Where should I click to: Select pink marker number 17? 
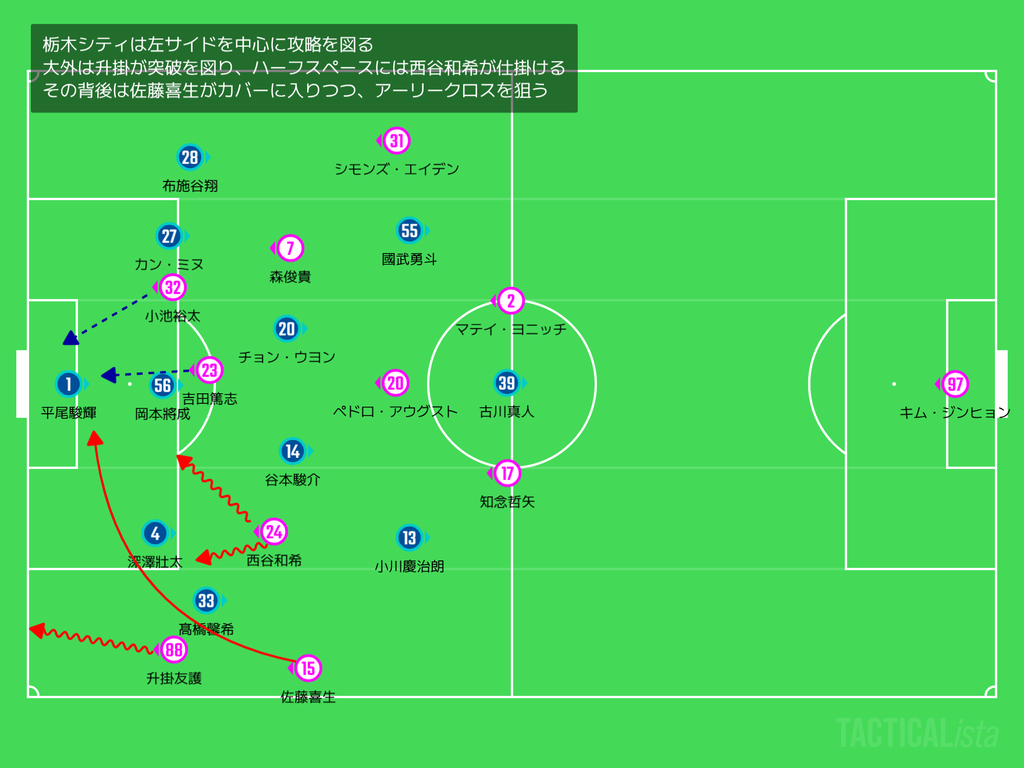pos(507,473)
